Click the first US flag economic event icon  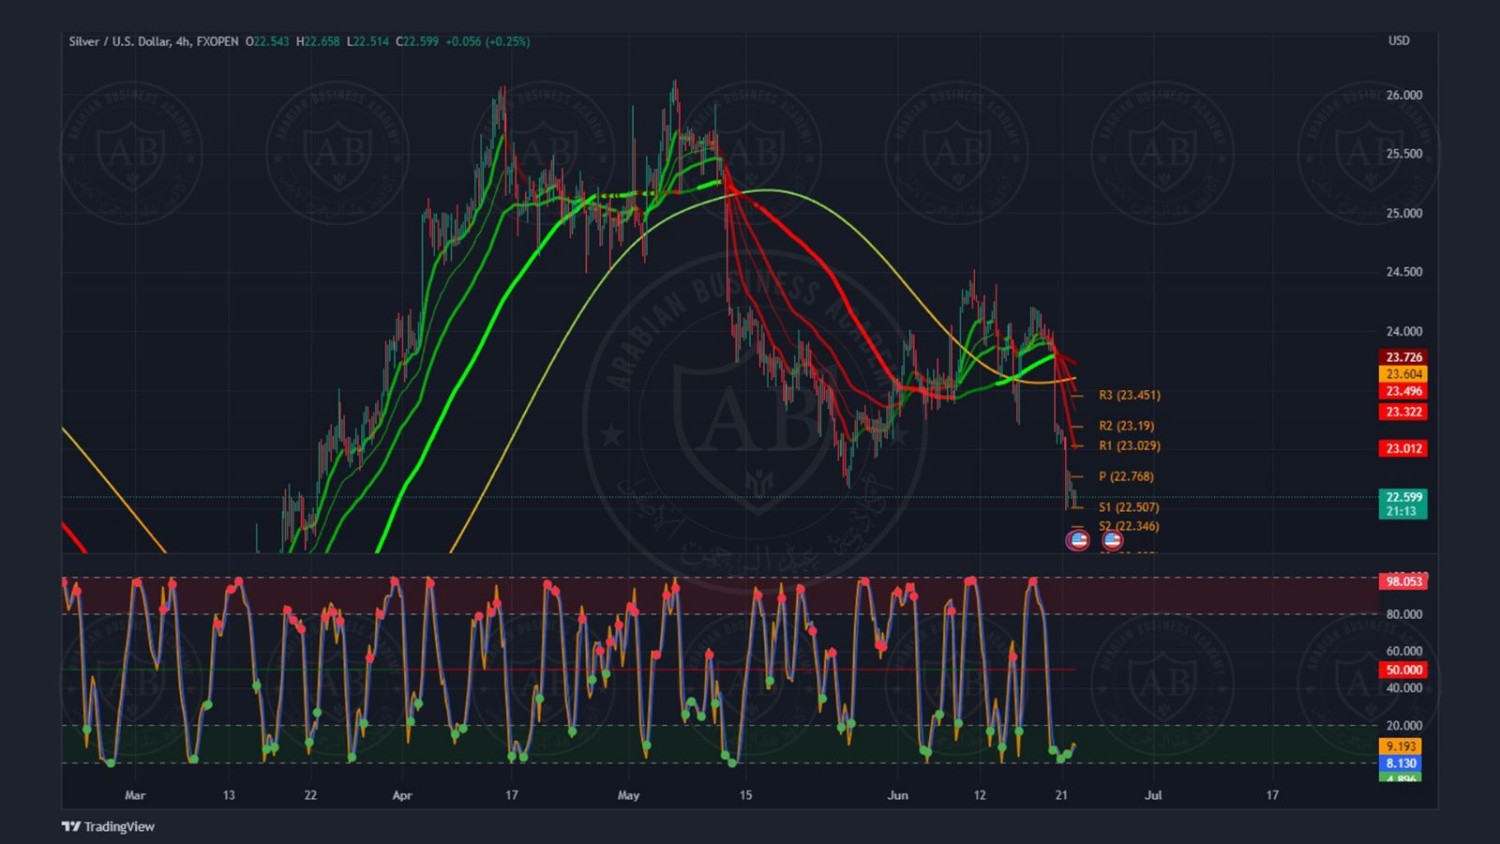[1077, 540]
